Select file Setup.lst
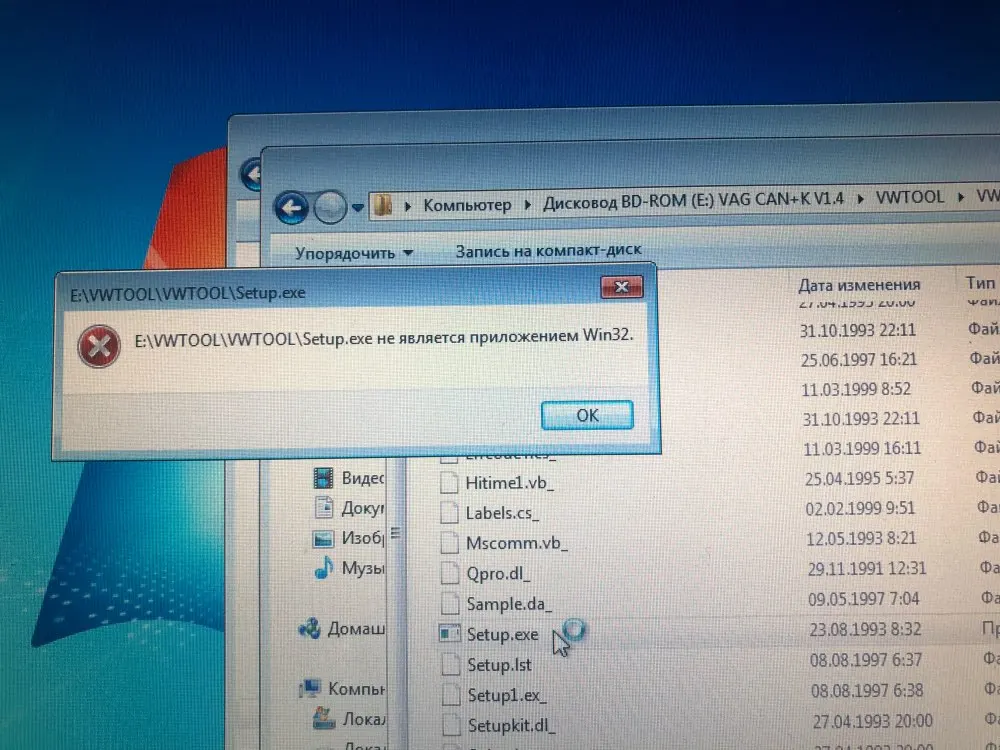 499,665
